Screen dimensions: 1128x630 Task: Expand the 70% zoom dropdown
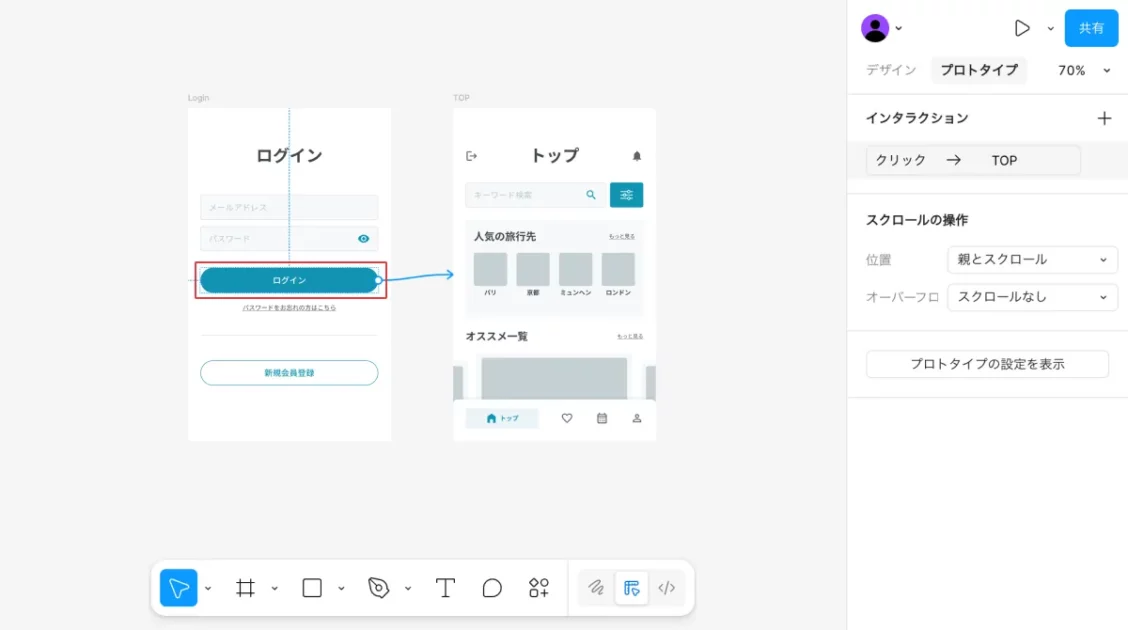pos(1084,70)
